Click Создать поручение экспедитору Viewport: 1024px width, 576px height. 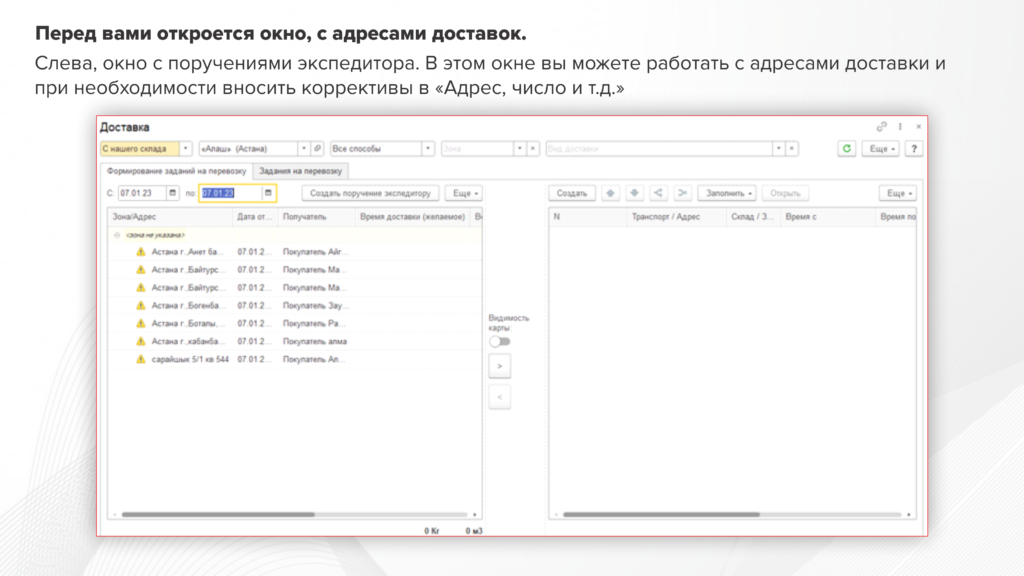tap(370, 193)
